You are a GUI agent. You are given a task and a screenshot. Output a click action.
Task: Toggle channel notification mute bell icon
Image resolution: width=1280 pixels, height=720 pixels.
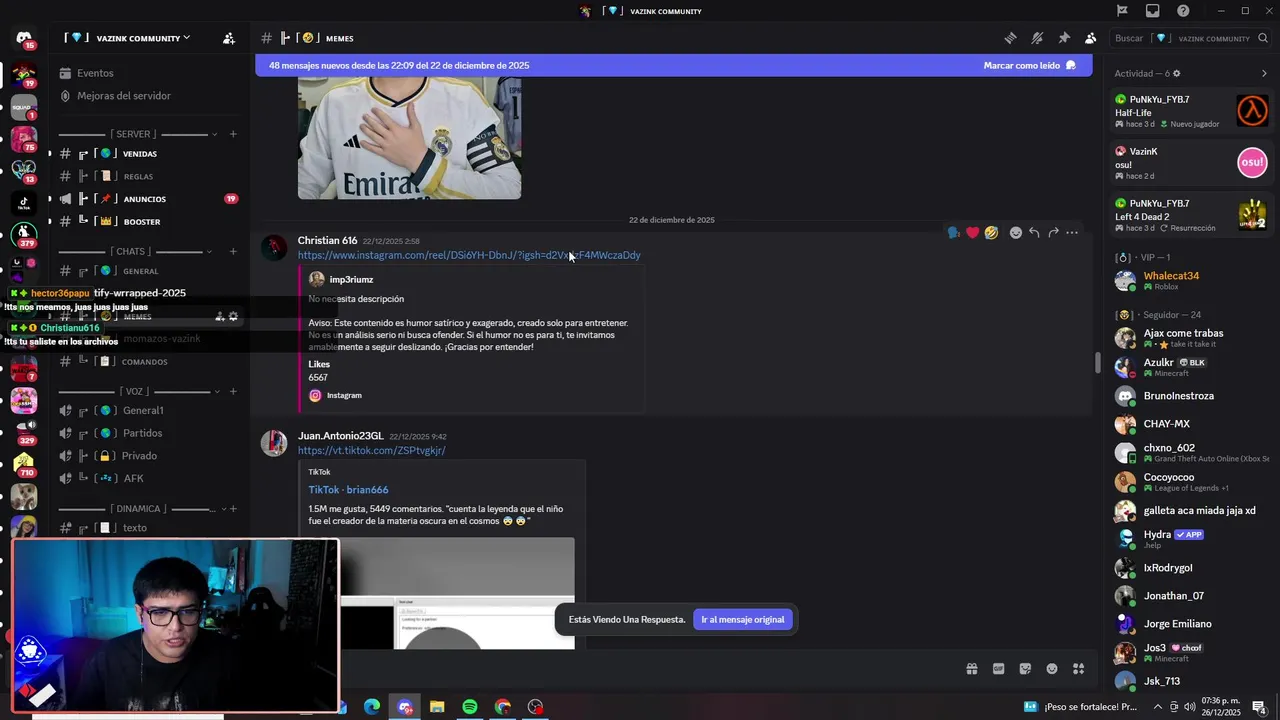point(1037,38)
